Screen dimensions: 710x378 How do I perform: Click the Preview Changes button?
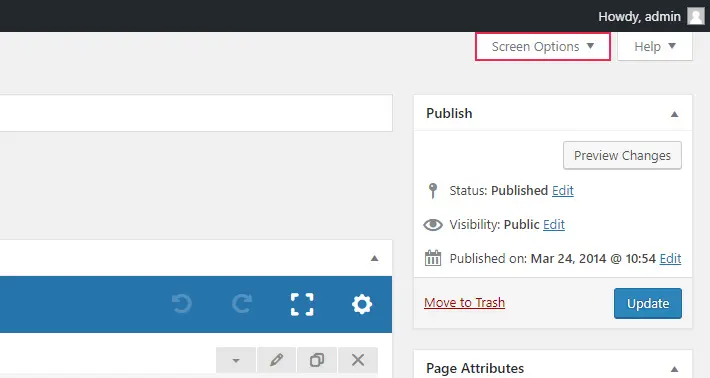622,155
